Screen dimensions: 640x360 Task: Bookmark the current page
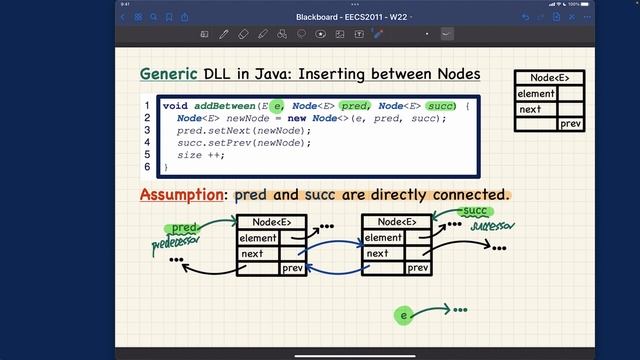pos(169,17)
